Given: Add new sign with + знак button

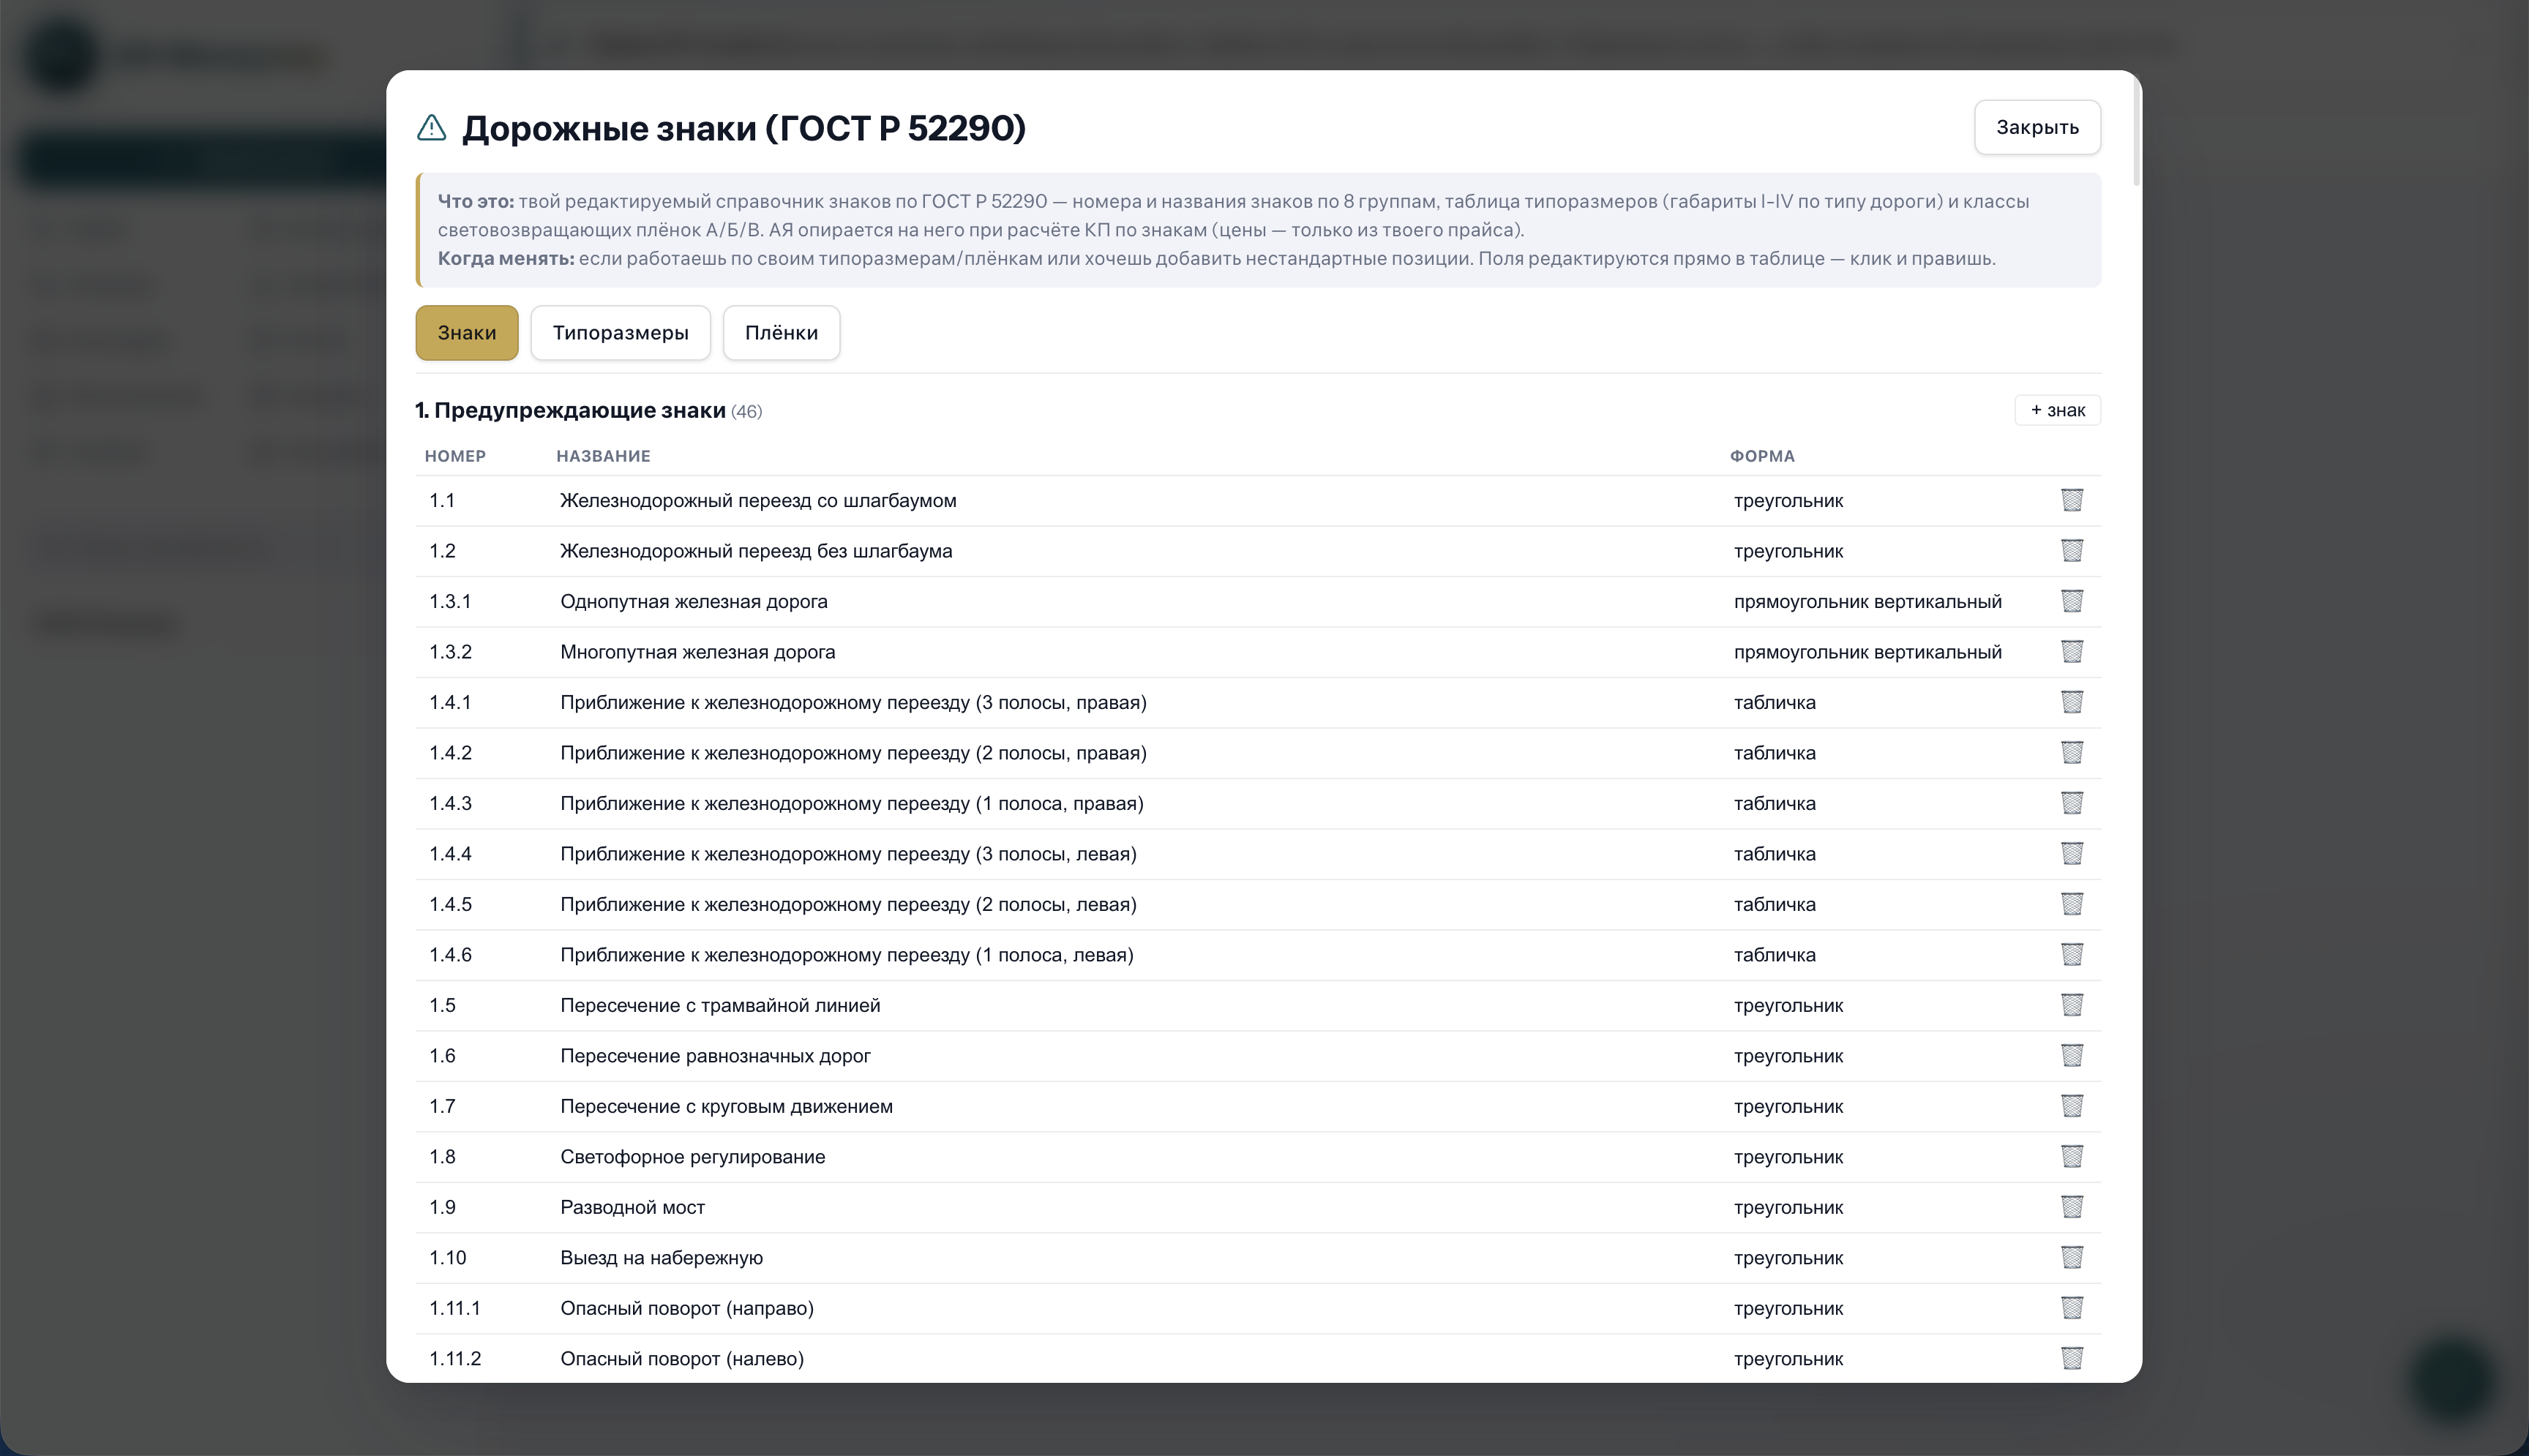Looking at the screenshot, I should 2057,410.
